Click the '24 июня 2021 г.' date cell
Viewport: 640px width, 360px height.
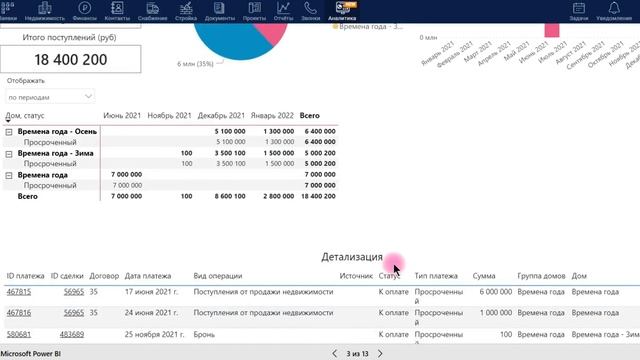pos(151,313)
